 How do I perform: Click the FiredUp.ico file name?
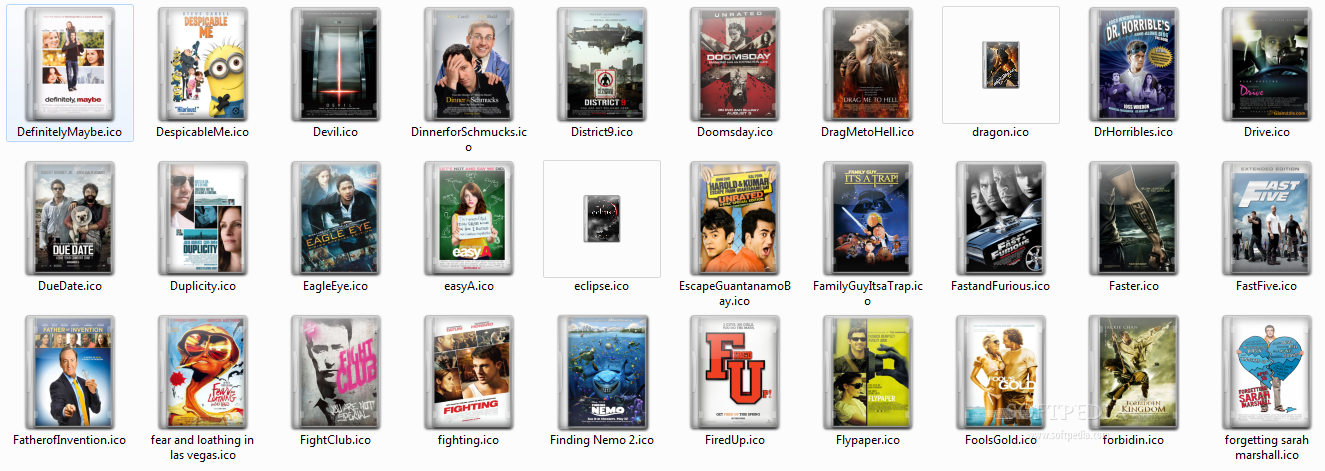pyautogui.click(x=735, y=440)
